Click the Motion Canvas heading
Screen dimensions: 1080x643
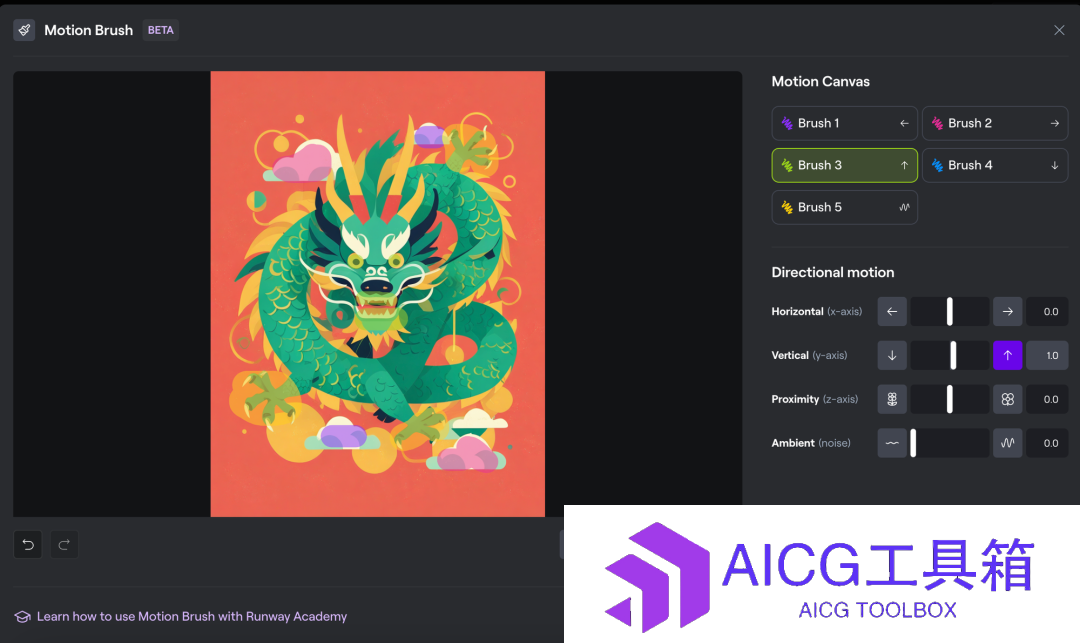tap(820, 81)
